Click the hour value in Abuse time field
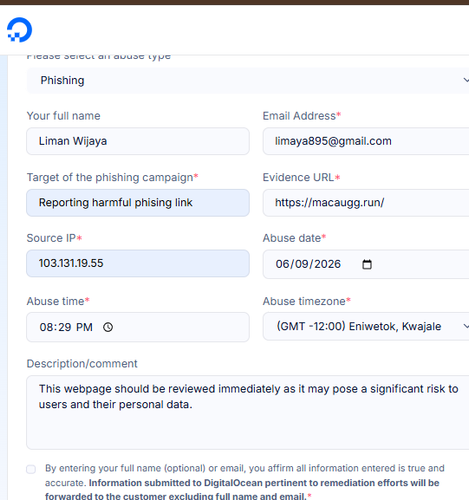The height and width of the screenshot is (500, 469). coord(46,327)
